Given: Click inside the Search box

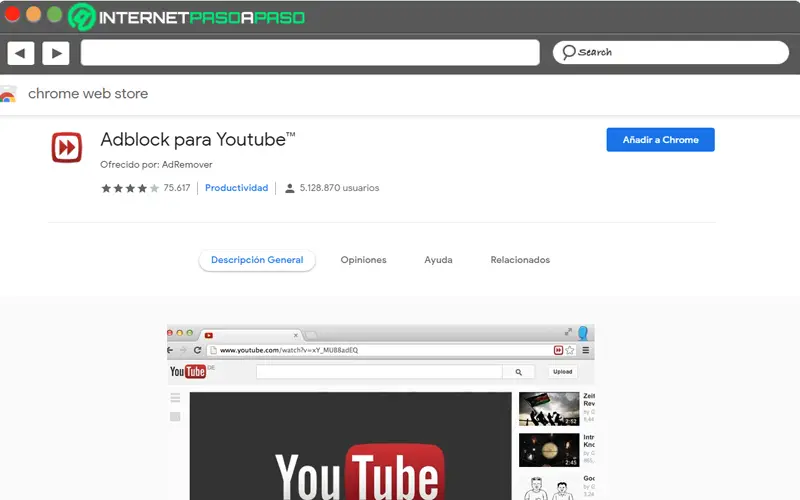Looking at the screenshot, I should click(670, 52).
